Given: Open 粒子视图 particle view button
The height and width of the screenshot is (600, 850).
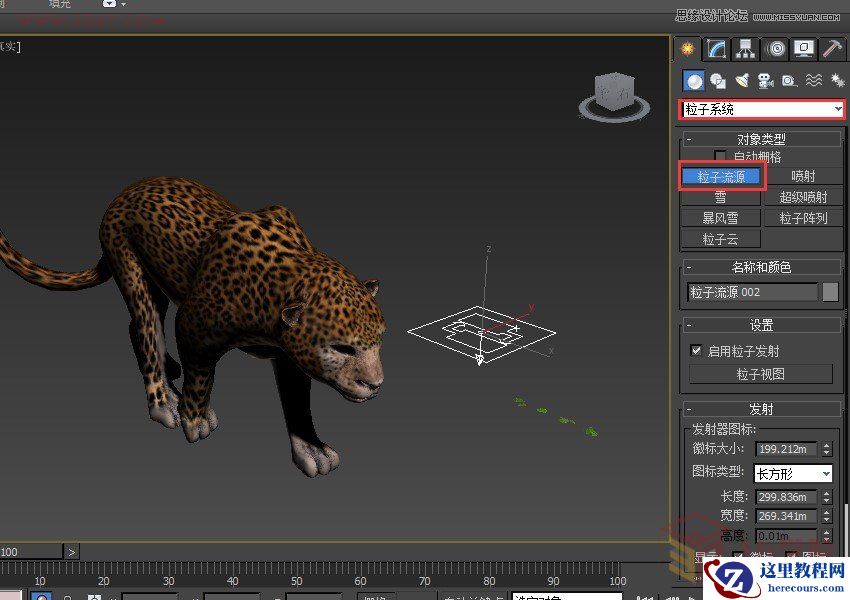Looking at the screenshot, I should click(760, 374).
